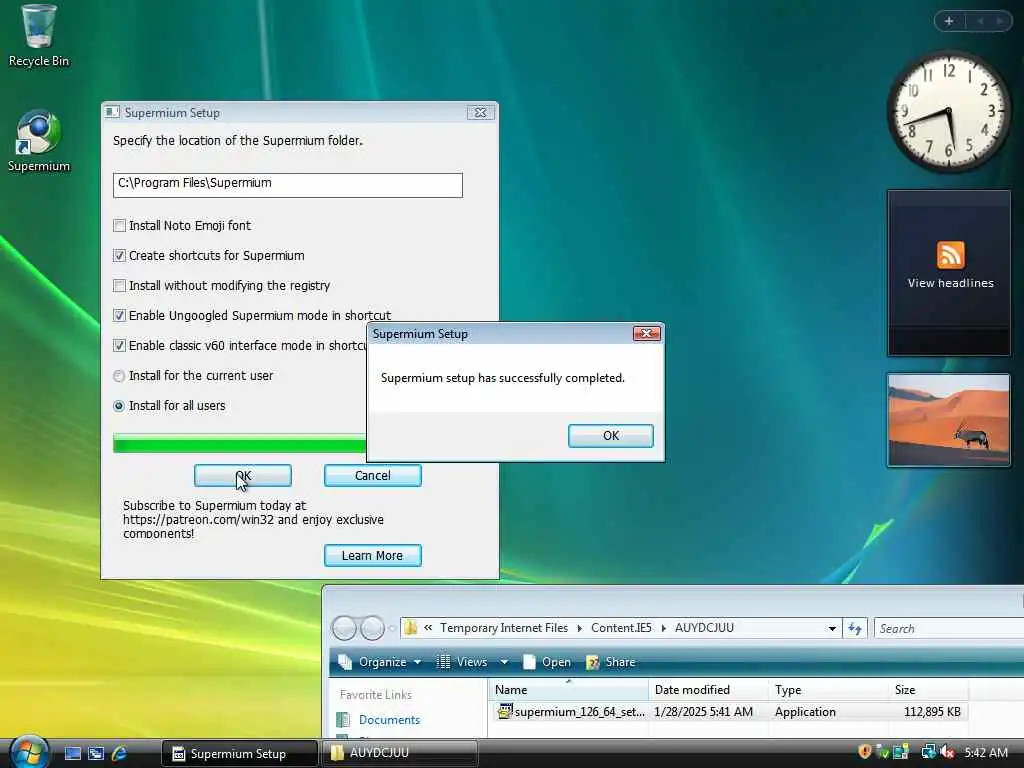Click Explorer back navigation button

(x=345, y=628)
